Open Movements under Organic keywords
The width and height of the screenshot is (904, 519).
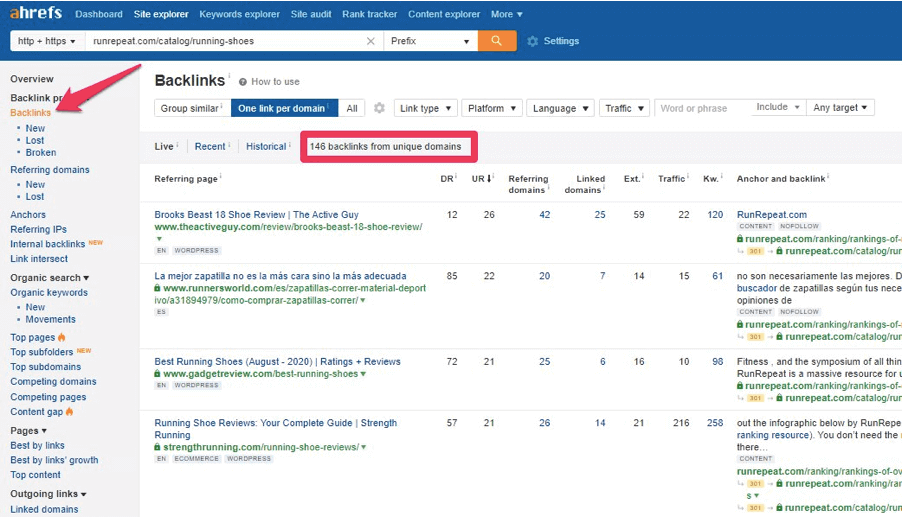[50, 319]
